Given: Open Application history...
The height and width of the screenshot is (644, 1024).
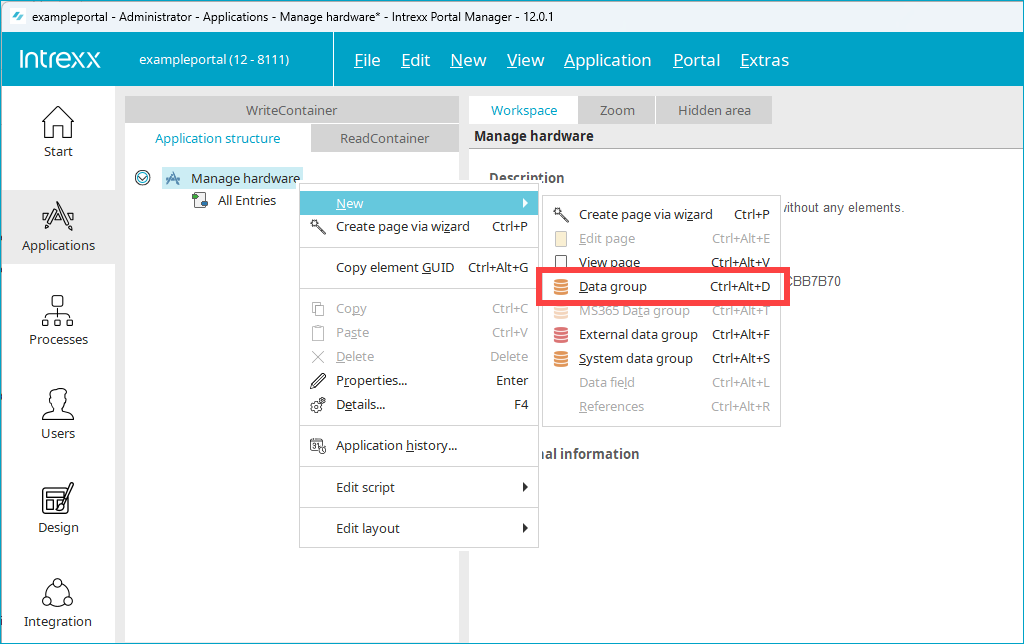Looking at the screenshot, I should pos(419,446).
